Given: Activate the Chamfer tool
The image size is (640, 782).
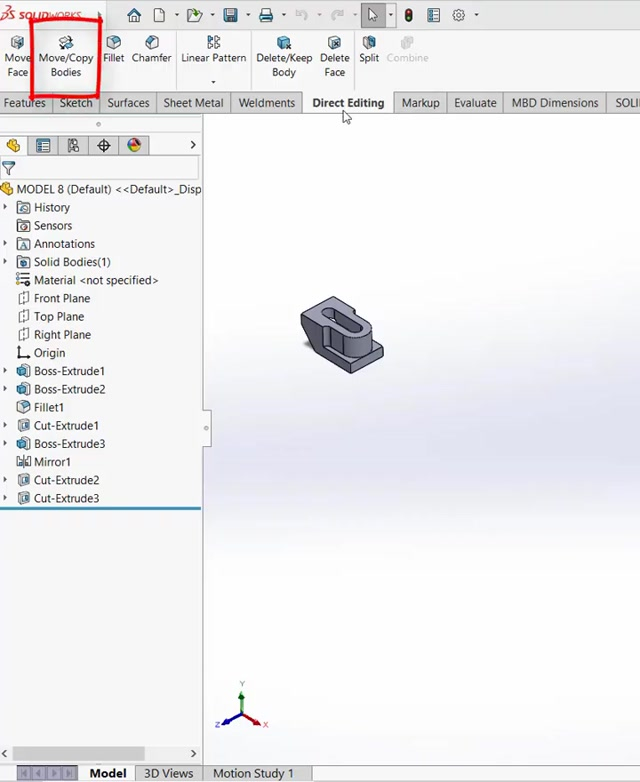Looking at the screenshot, I should [x=152, y=49].
